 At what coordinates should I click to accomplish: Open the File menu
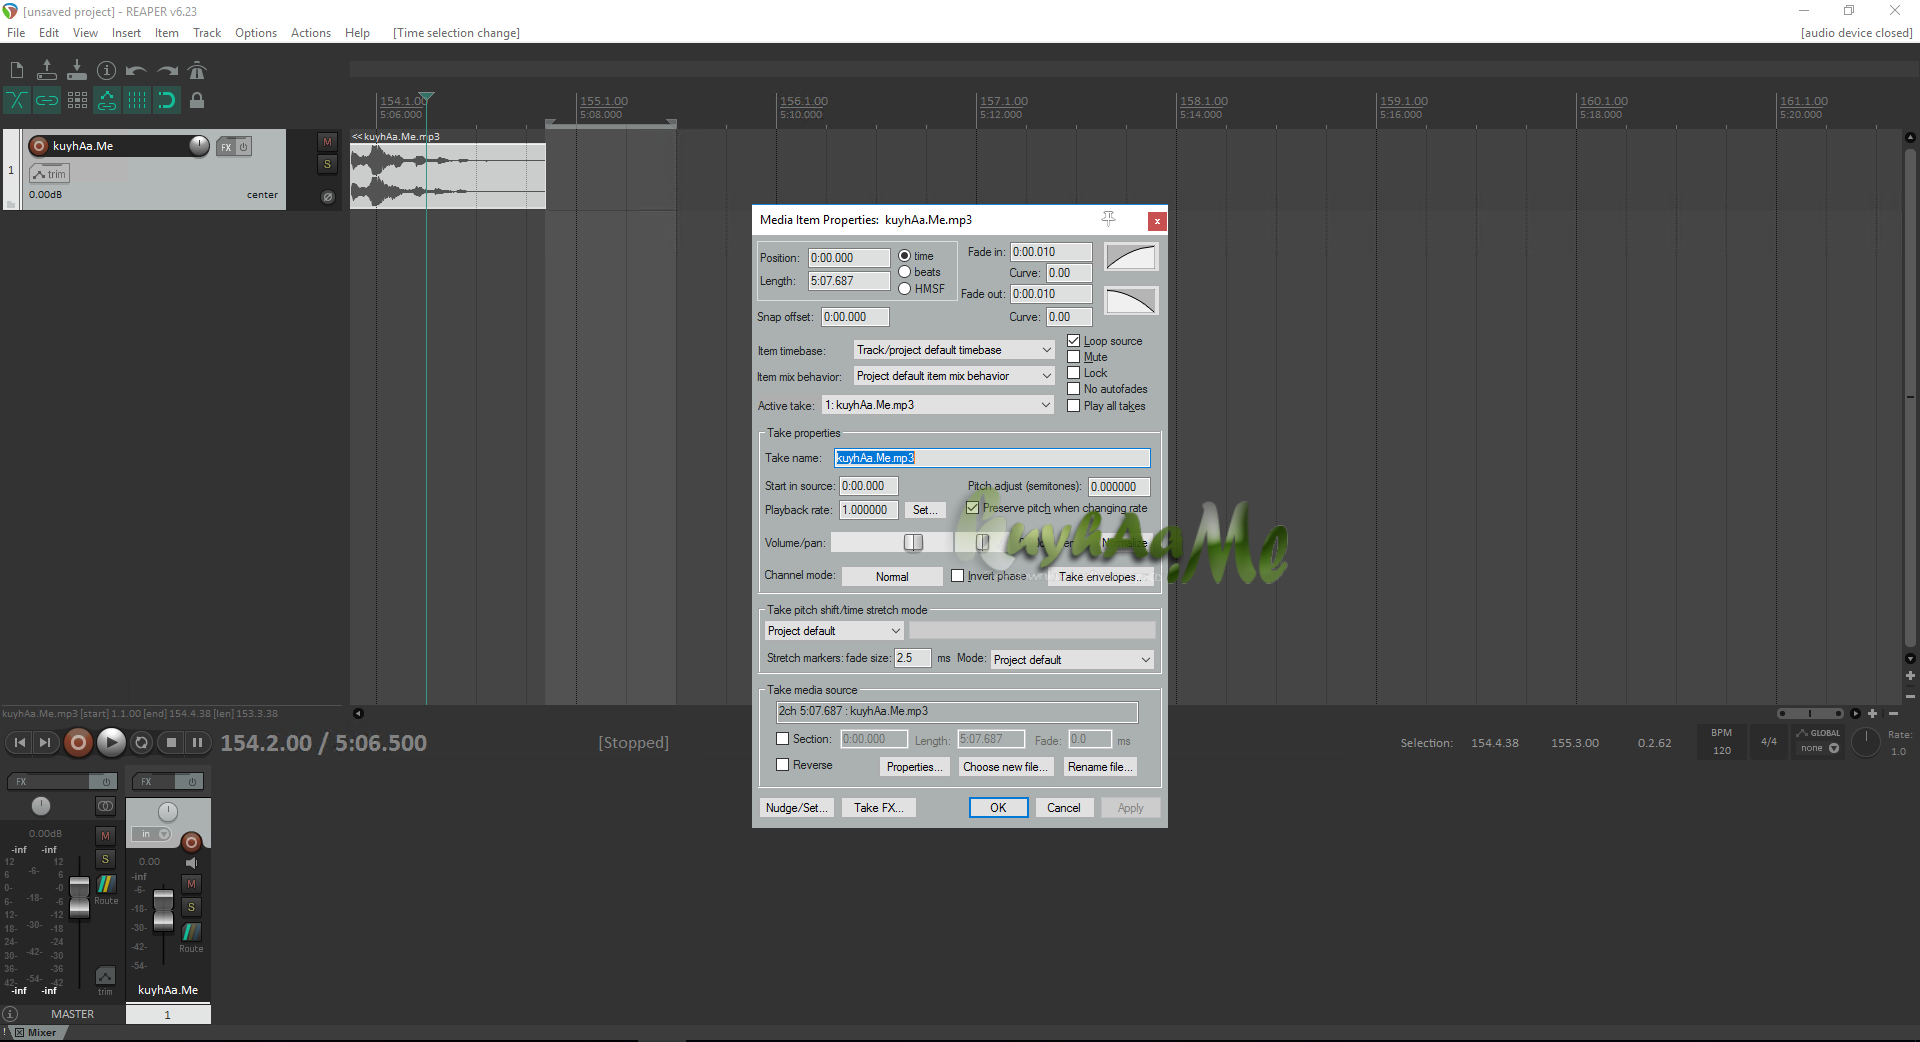16,33
